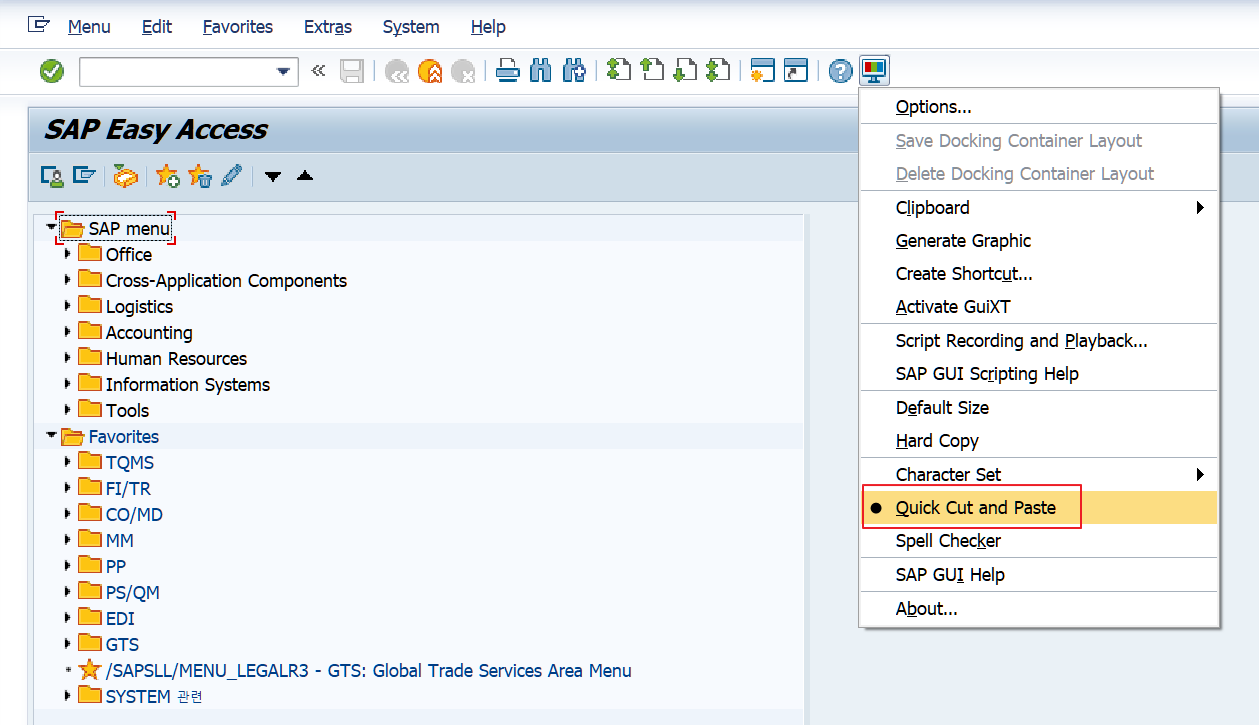Go to First Page icon

pyautogui.click(x=619, y=71)
